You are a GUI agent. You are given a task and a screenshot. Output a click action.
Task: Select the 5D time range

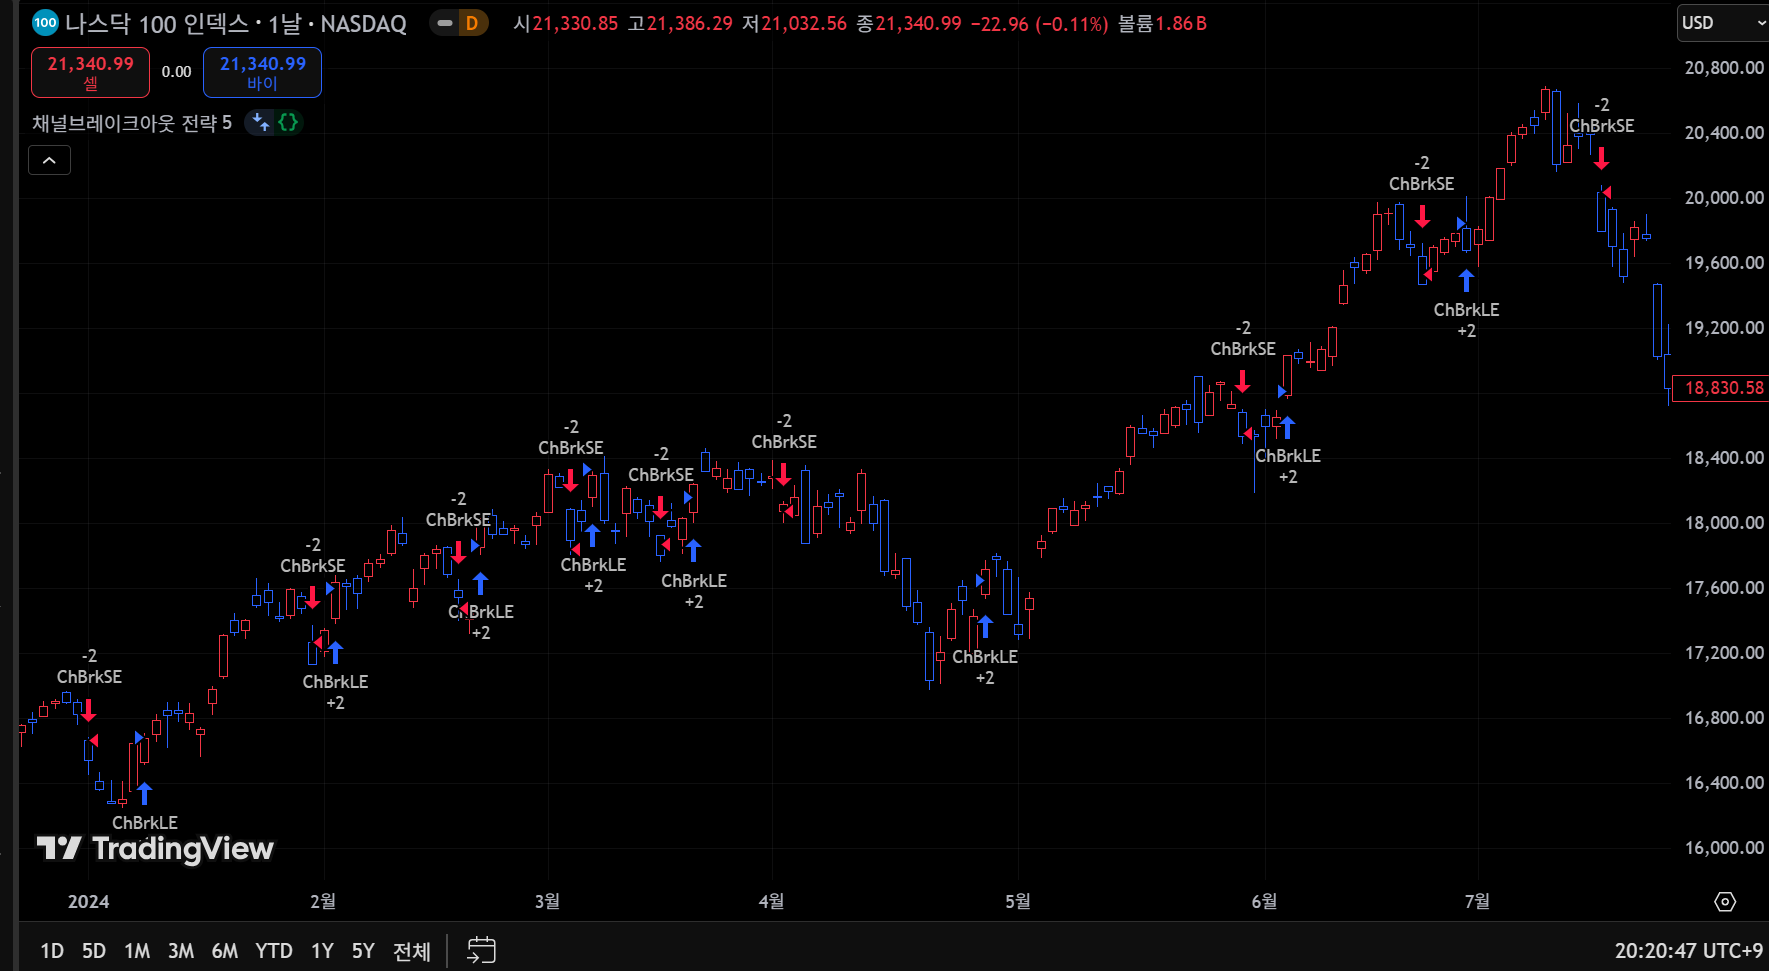point(94,951)
